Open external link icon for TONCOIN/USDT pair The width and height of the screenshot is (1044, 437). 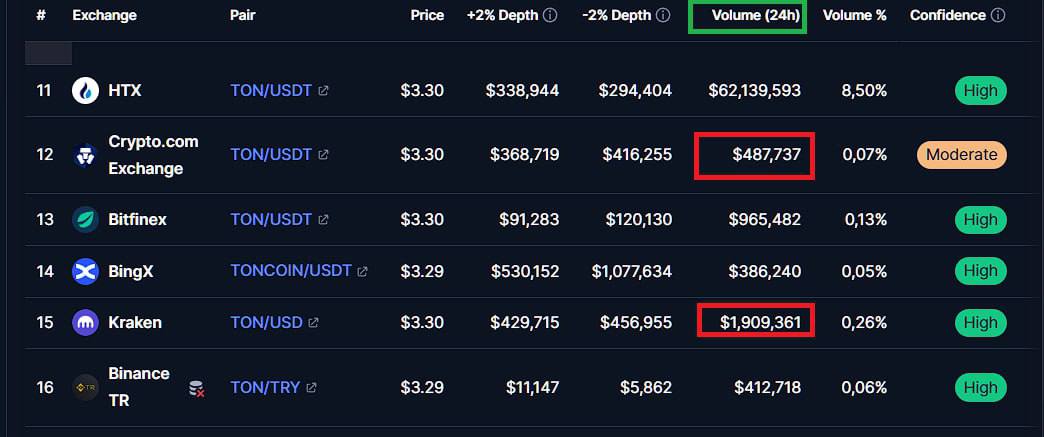click(x=363, y=272)
